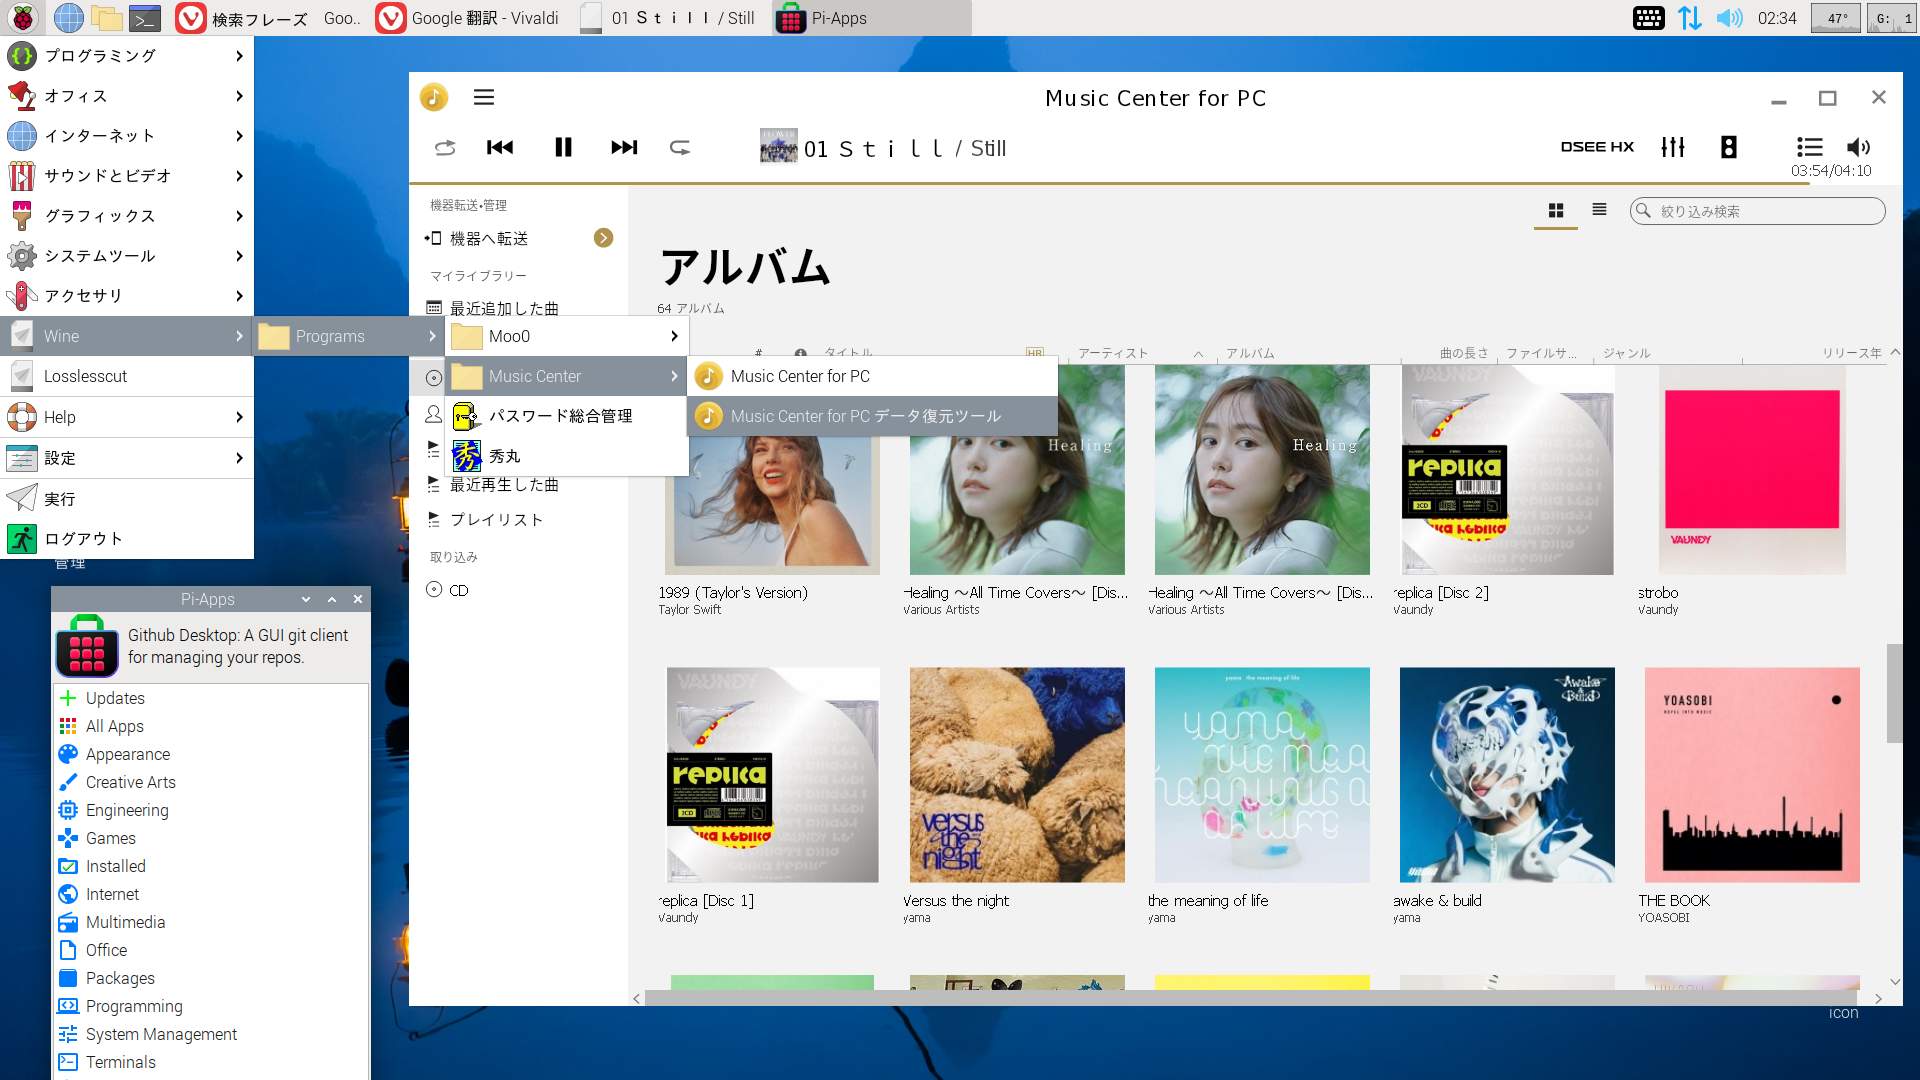This screenshot has width=1920, height=1080.
Task: Open the speaker output device icon
Action: point(1728,147)
